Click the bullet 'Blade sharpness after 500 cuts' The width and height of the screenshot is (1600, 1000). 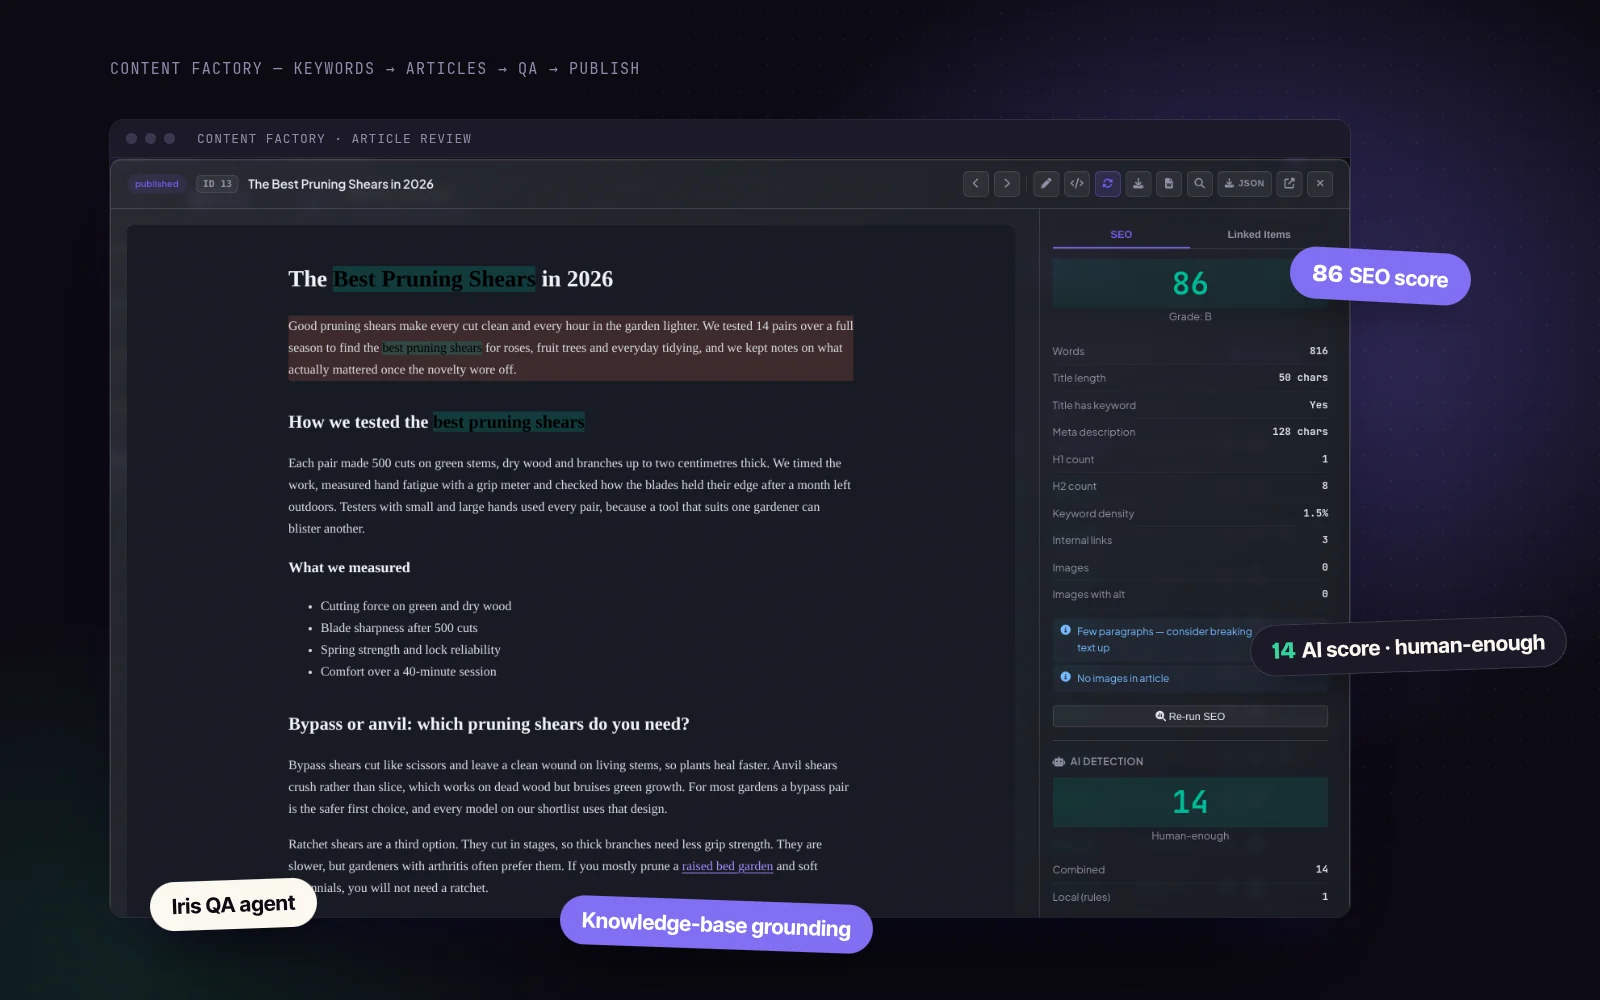pyautogui.click(x=399, y=628)
